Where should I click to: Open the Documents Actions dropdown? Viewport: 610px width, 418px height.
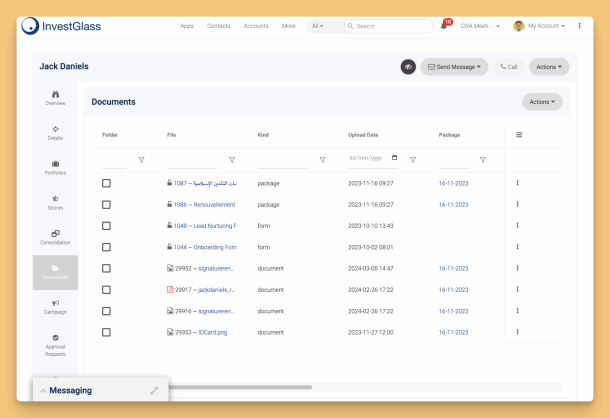pos(542,102)
